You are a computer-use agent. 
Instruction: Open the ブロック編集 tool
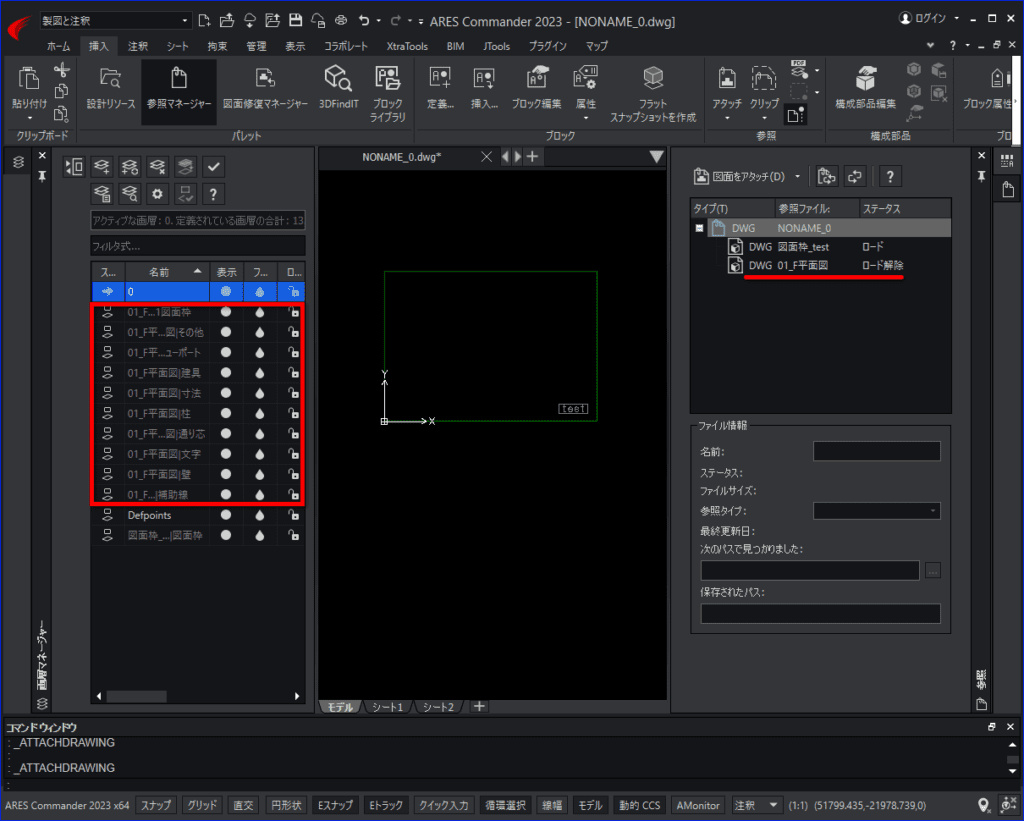[536, 89]
